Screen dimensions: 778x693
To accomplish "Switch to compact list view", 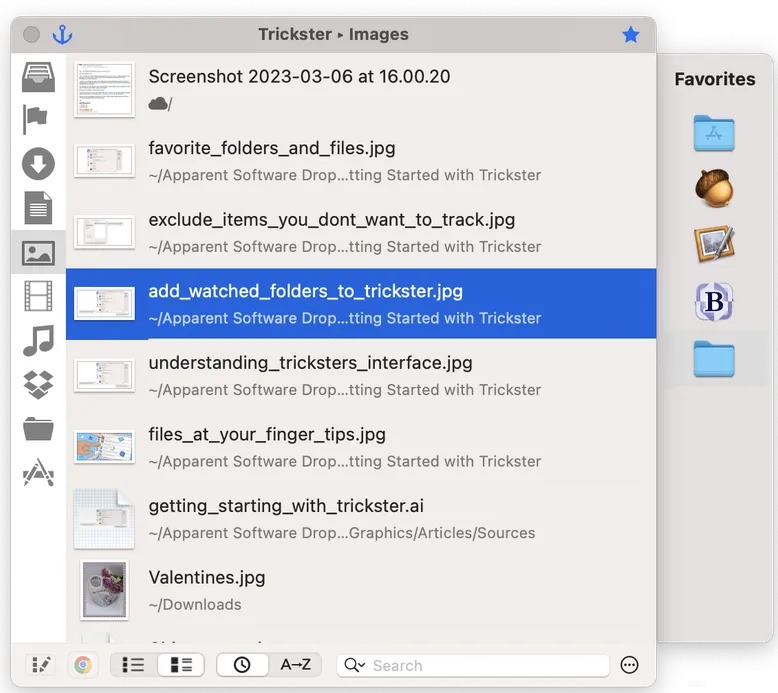I will coord(133,665).
